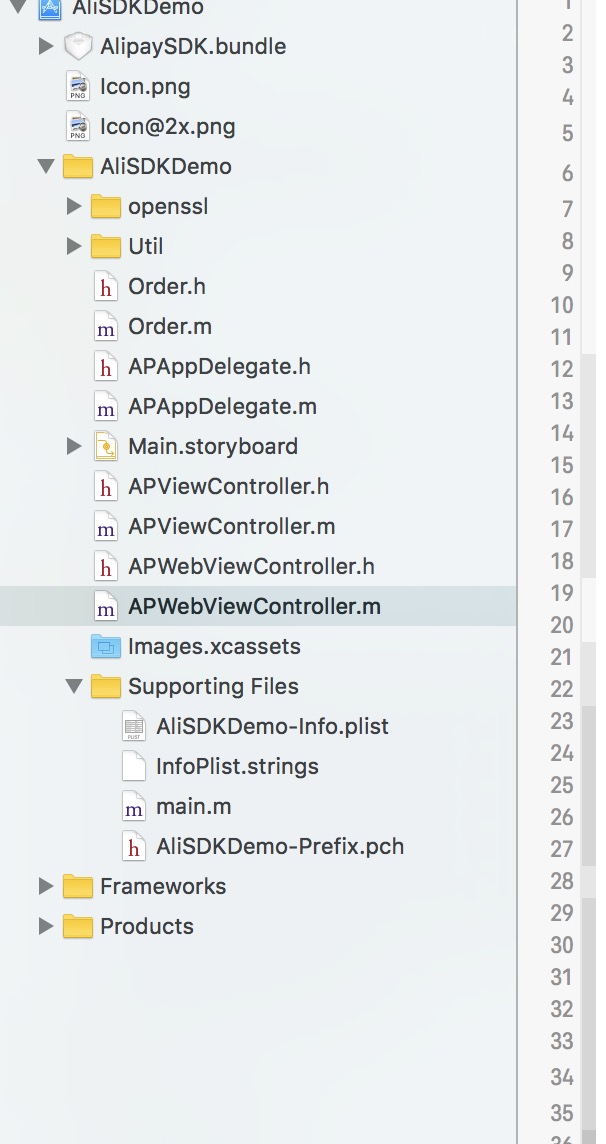
Task: Click the Products folder icon
Action: coord(77,927)
